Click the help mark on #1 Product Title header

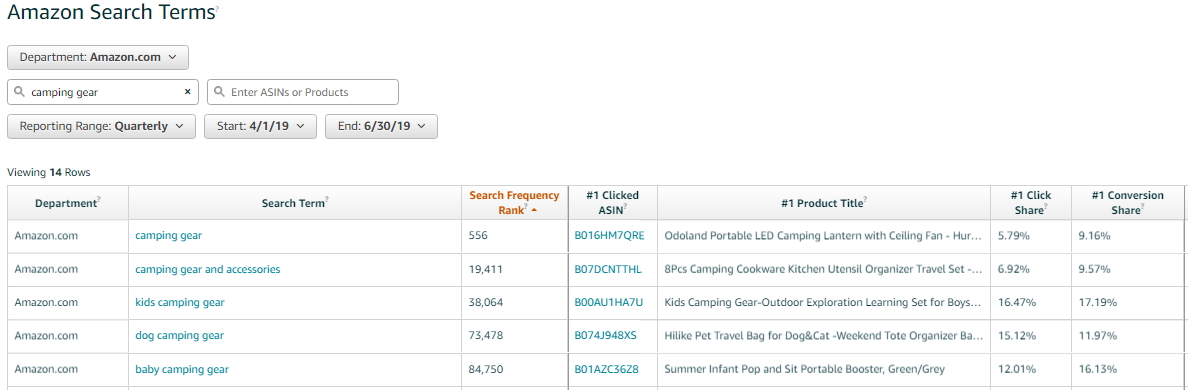pyautogui.click(x=865, y=200)
